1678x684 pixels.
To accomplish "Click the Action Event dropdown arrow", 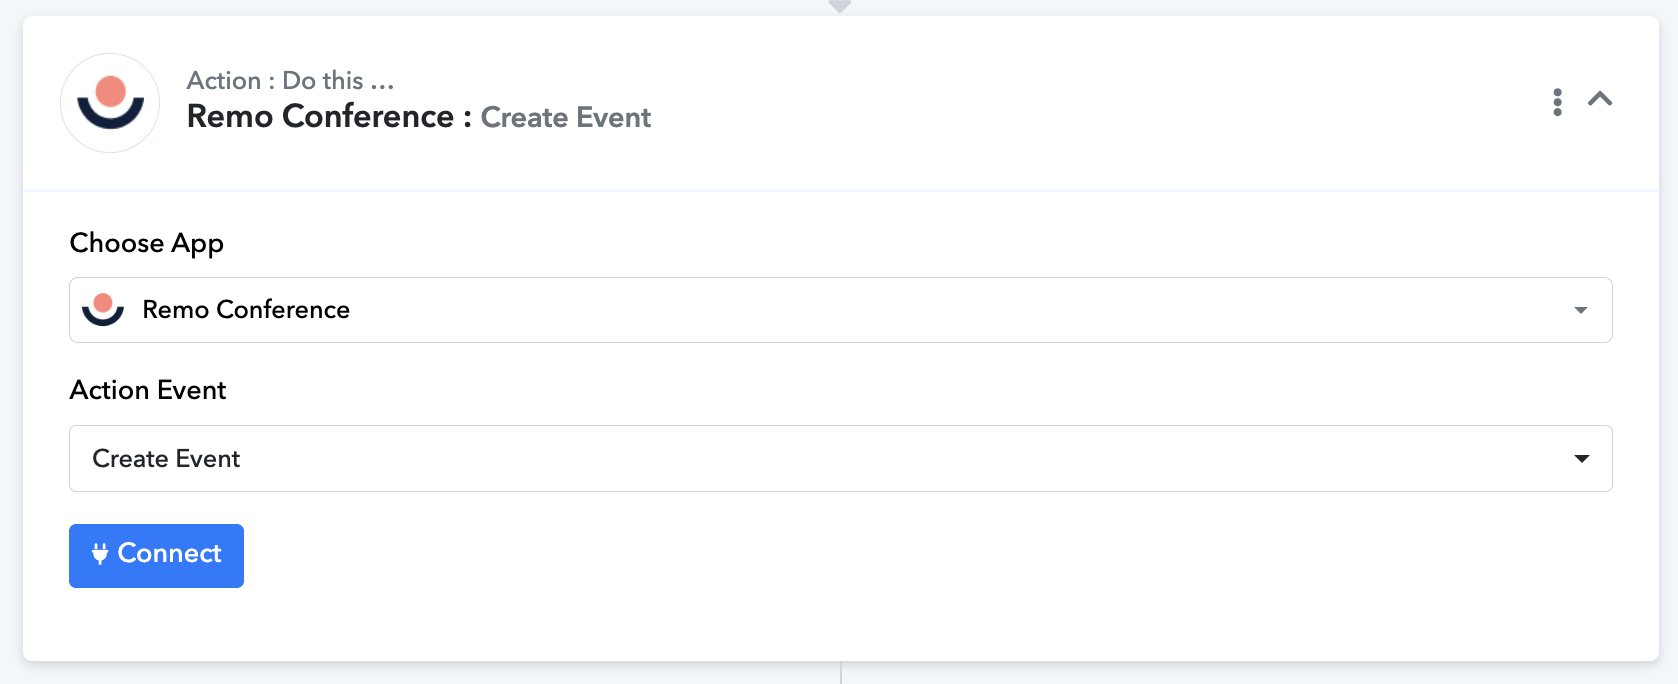I will 1582,459.
